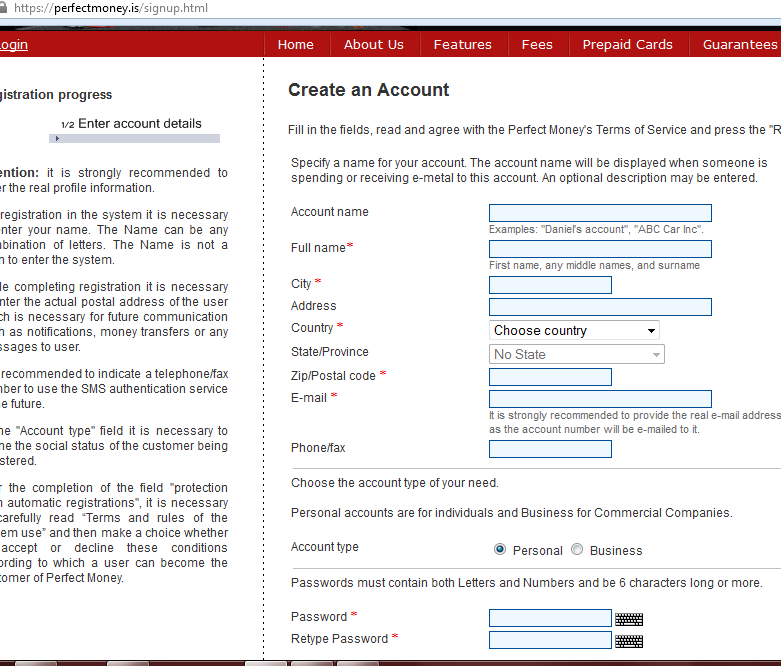
Task: Click the Phone/fax input box
Action: [x=550, y=449]
